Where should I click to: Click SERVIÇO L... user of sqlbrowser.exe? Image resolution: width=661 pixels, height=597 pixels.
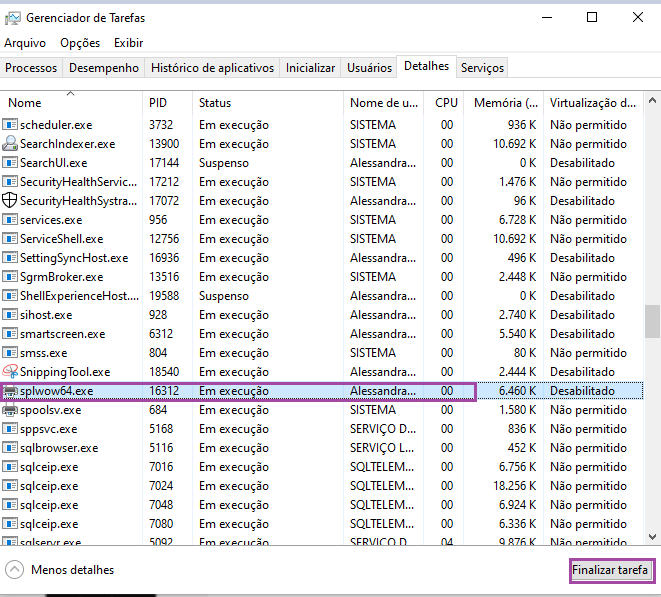point(382,448)
